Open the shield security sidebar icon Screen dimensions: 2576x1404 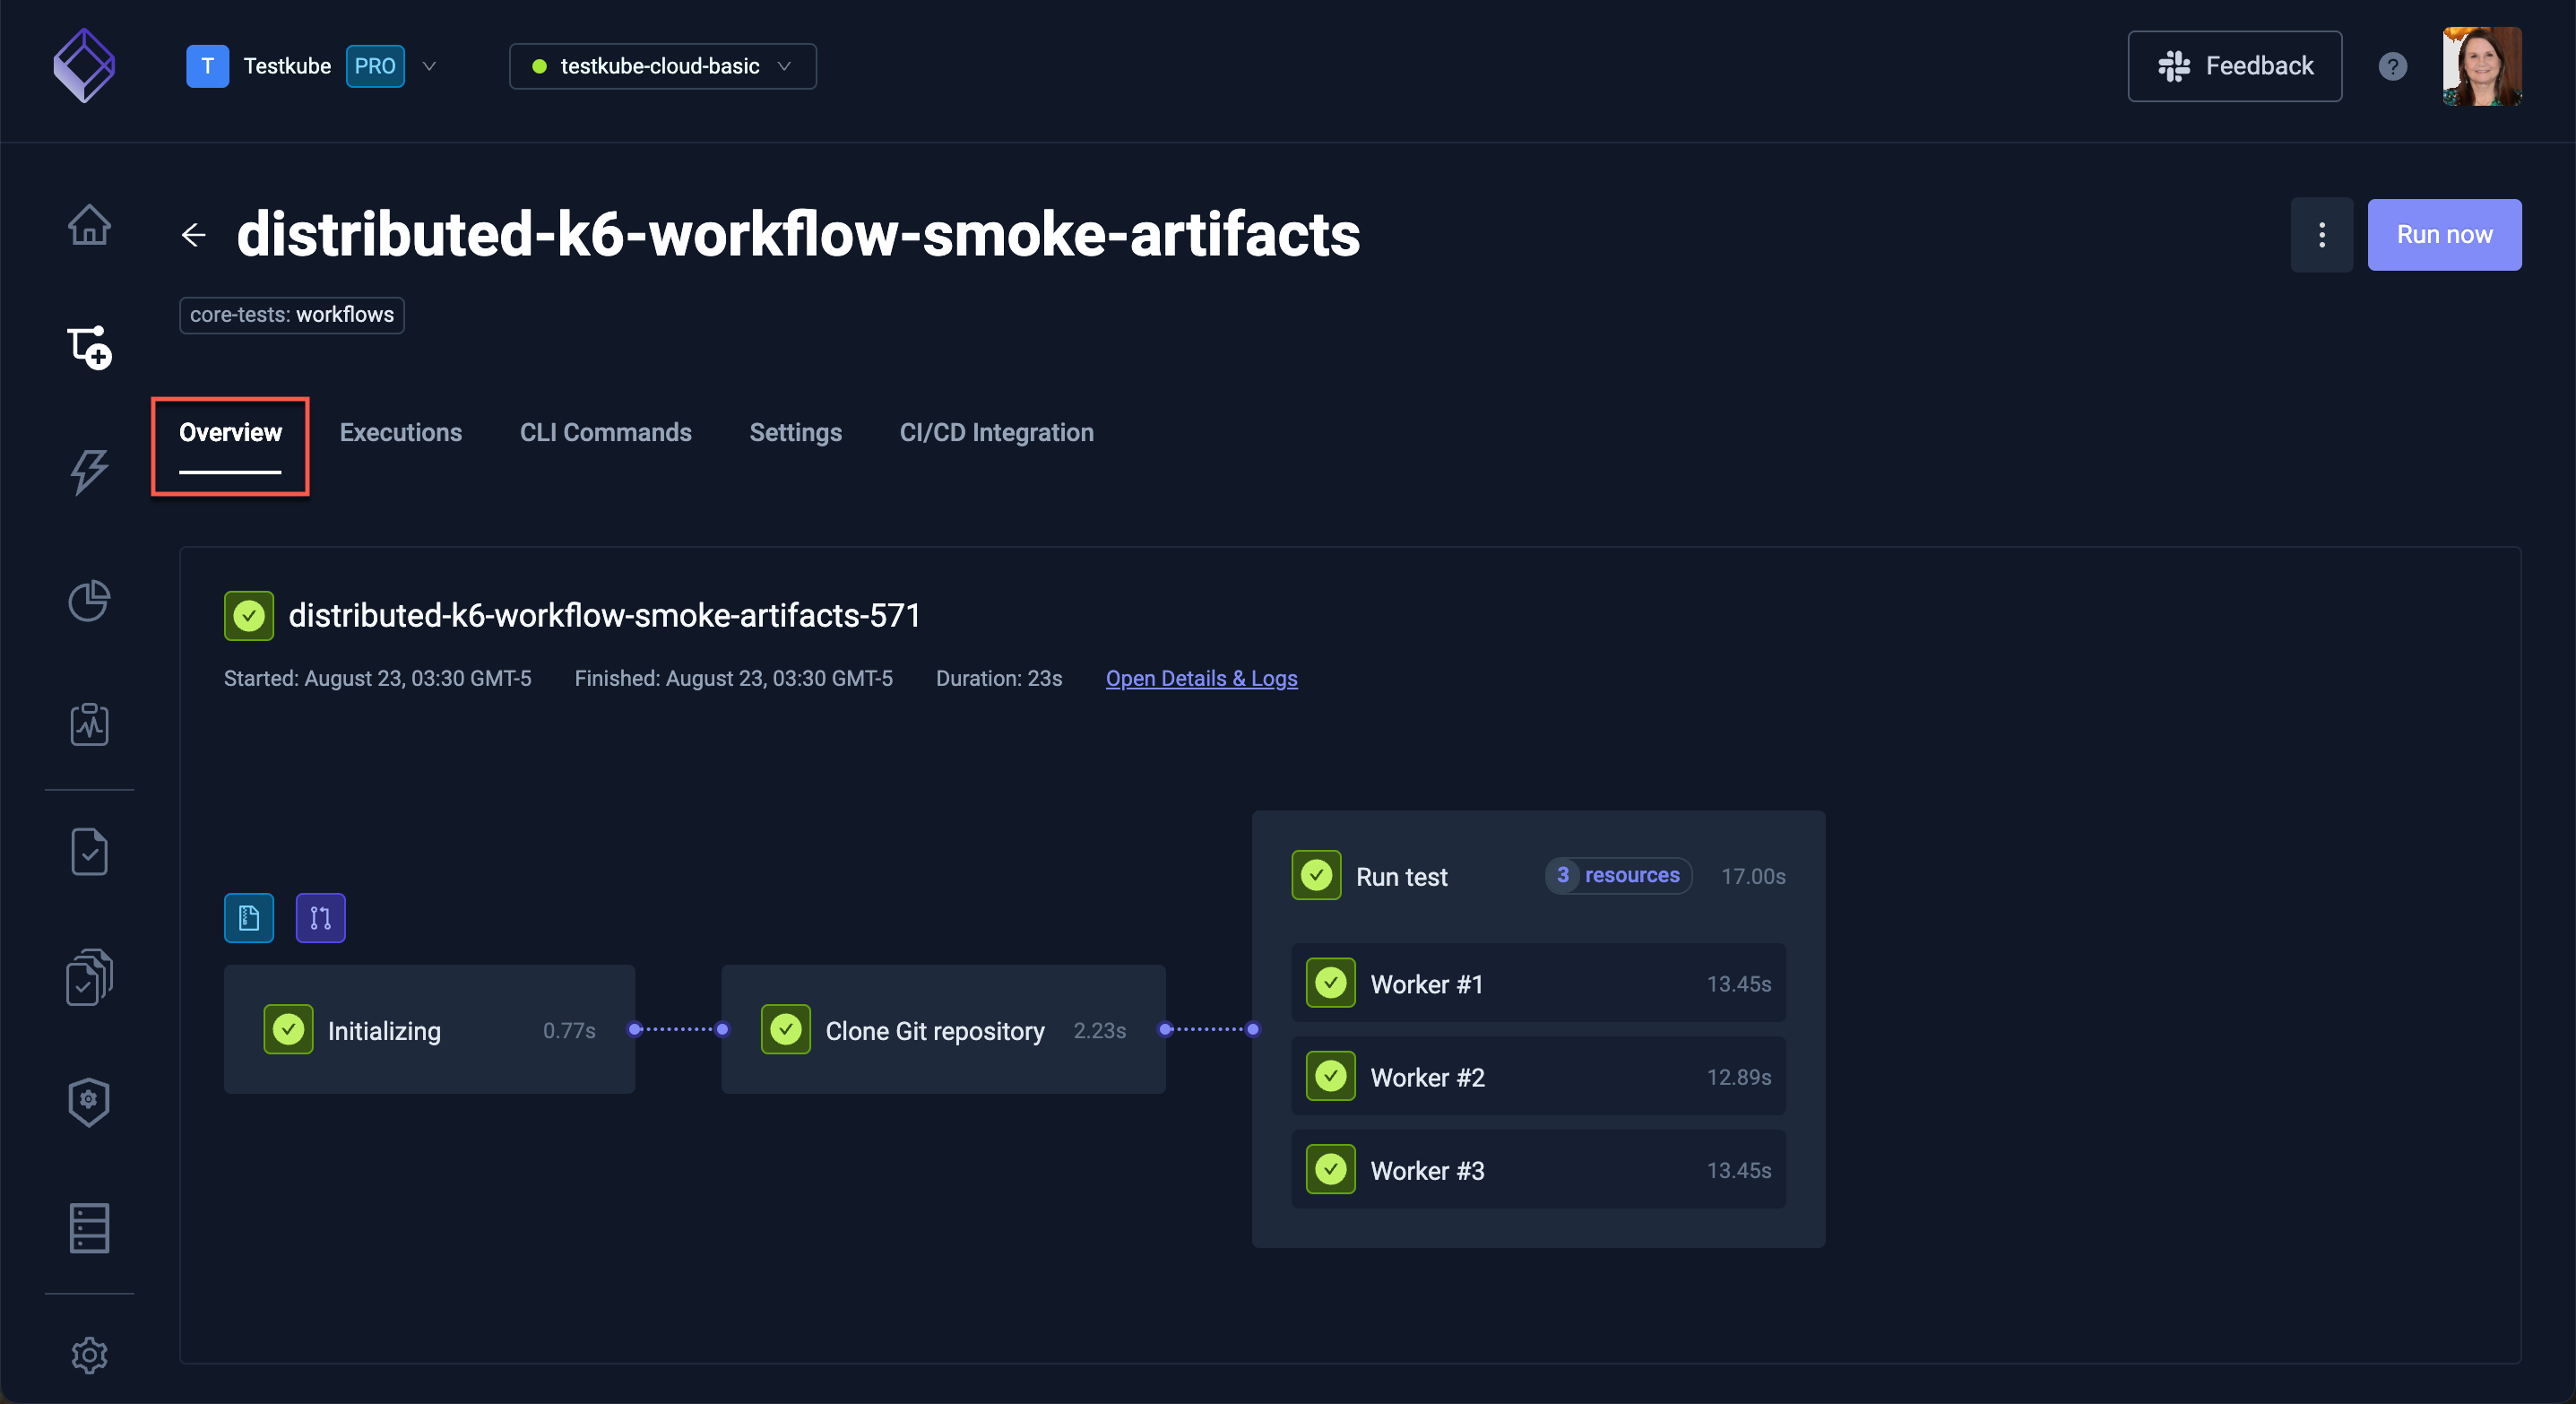click(x=89, y=1102)
